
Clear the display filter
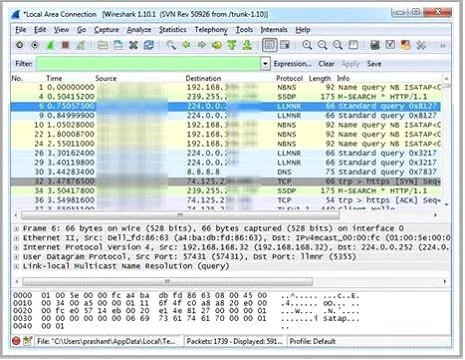tap(326, 64)
